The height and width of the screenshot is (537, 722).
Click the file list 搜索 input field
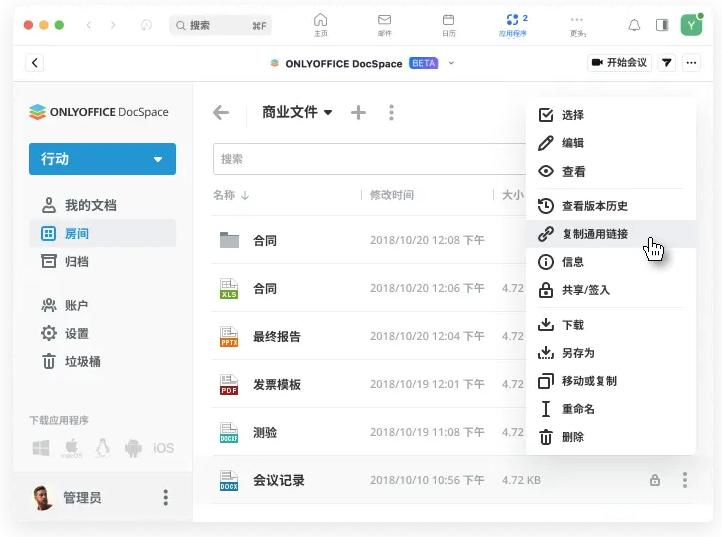click(369, 159)
